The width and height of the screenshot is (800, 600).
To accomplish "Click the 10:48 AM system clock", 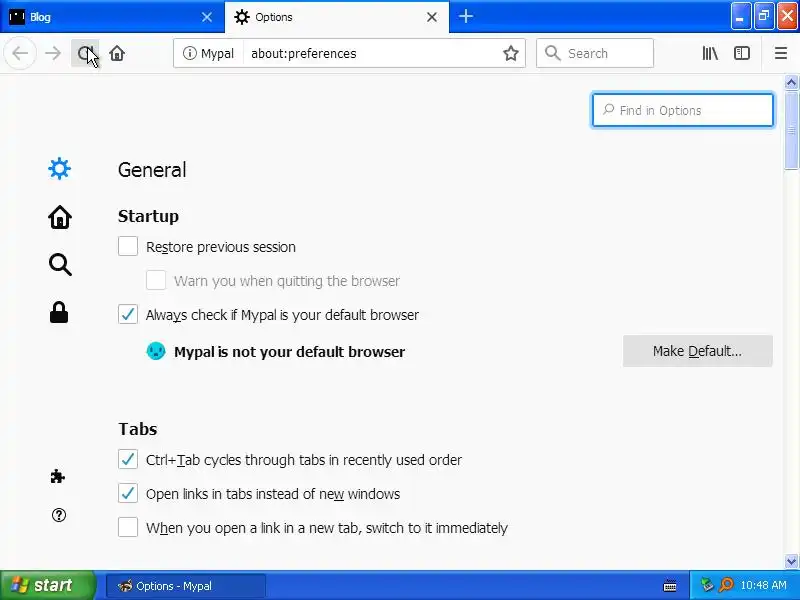I will 763,585.
